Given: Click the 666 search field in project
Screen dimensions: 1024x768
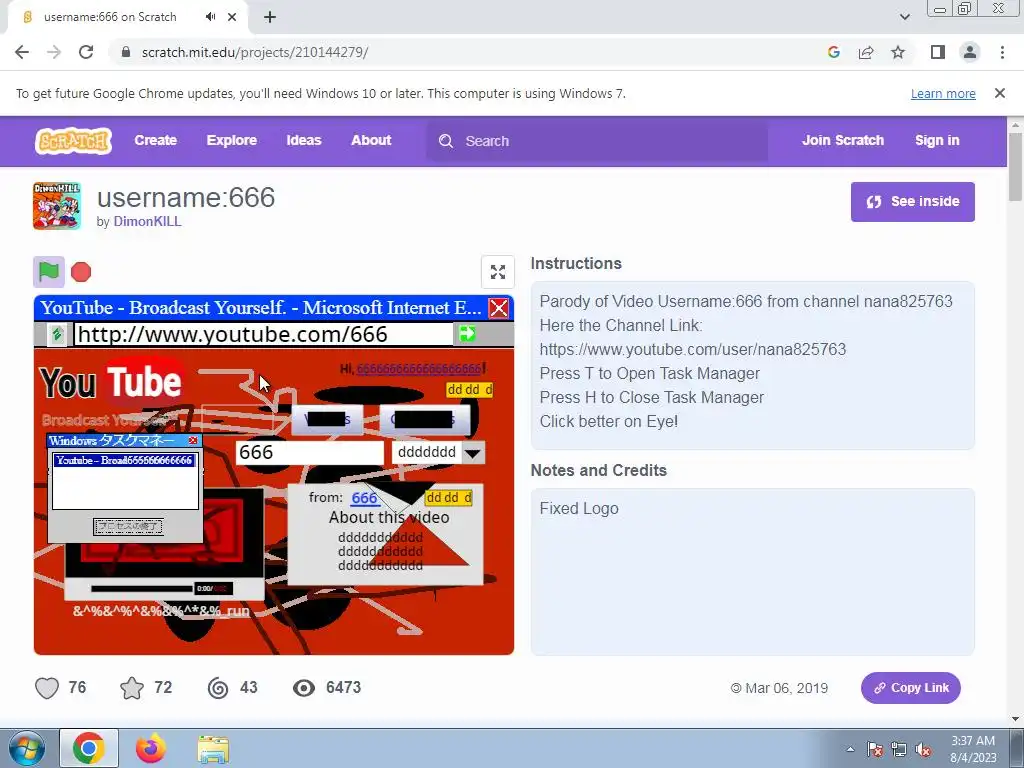Looking at the screenshot, I should (310, 453).
